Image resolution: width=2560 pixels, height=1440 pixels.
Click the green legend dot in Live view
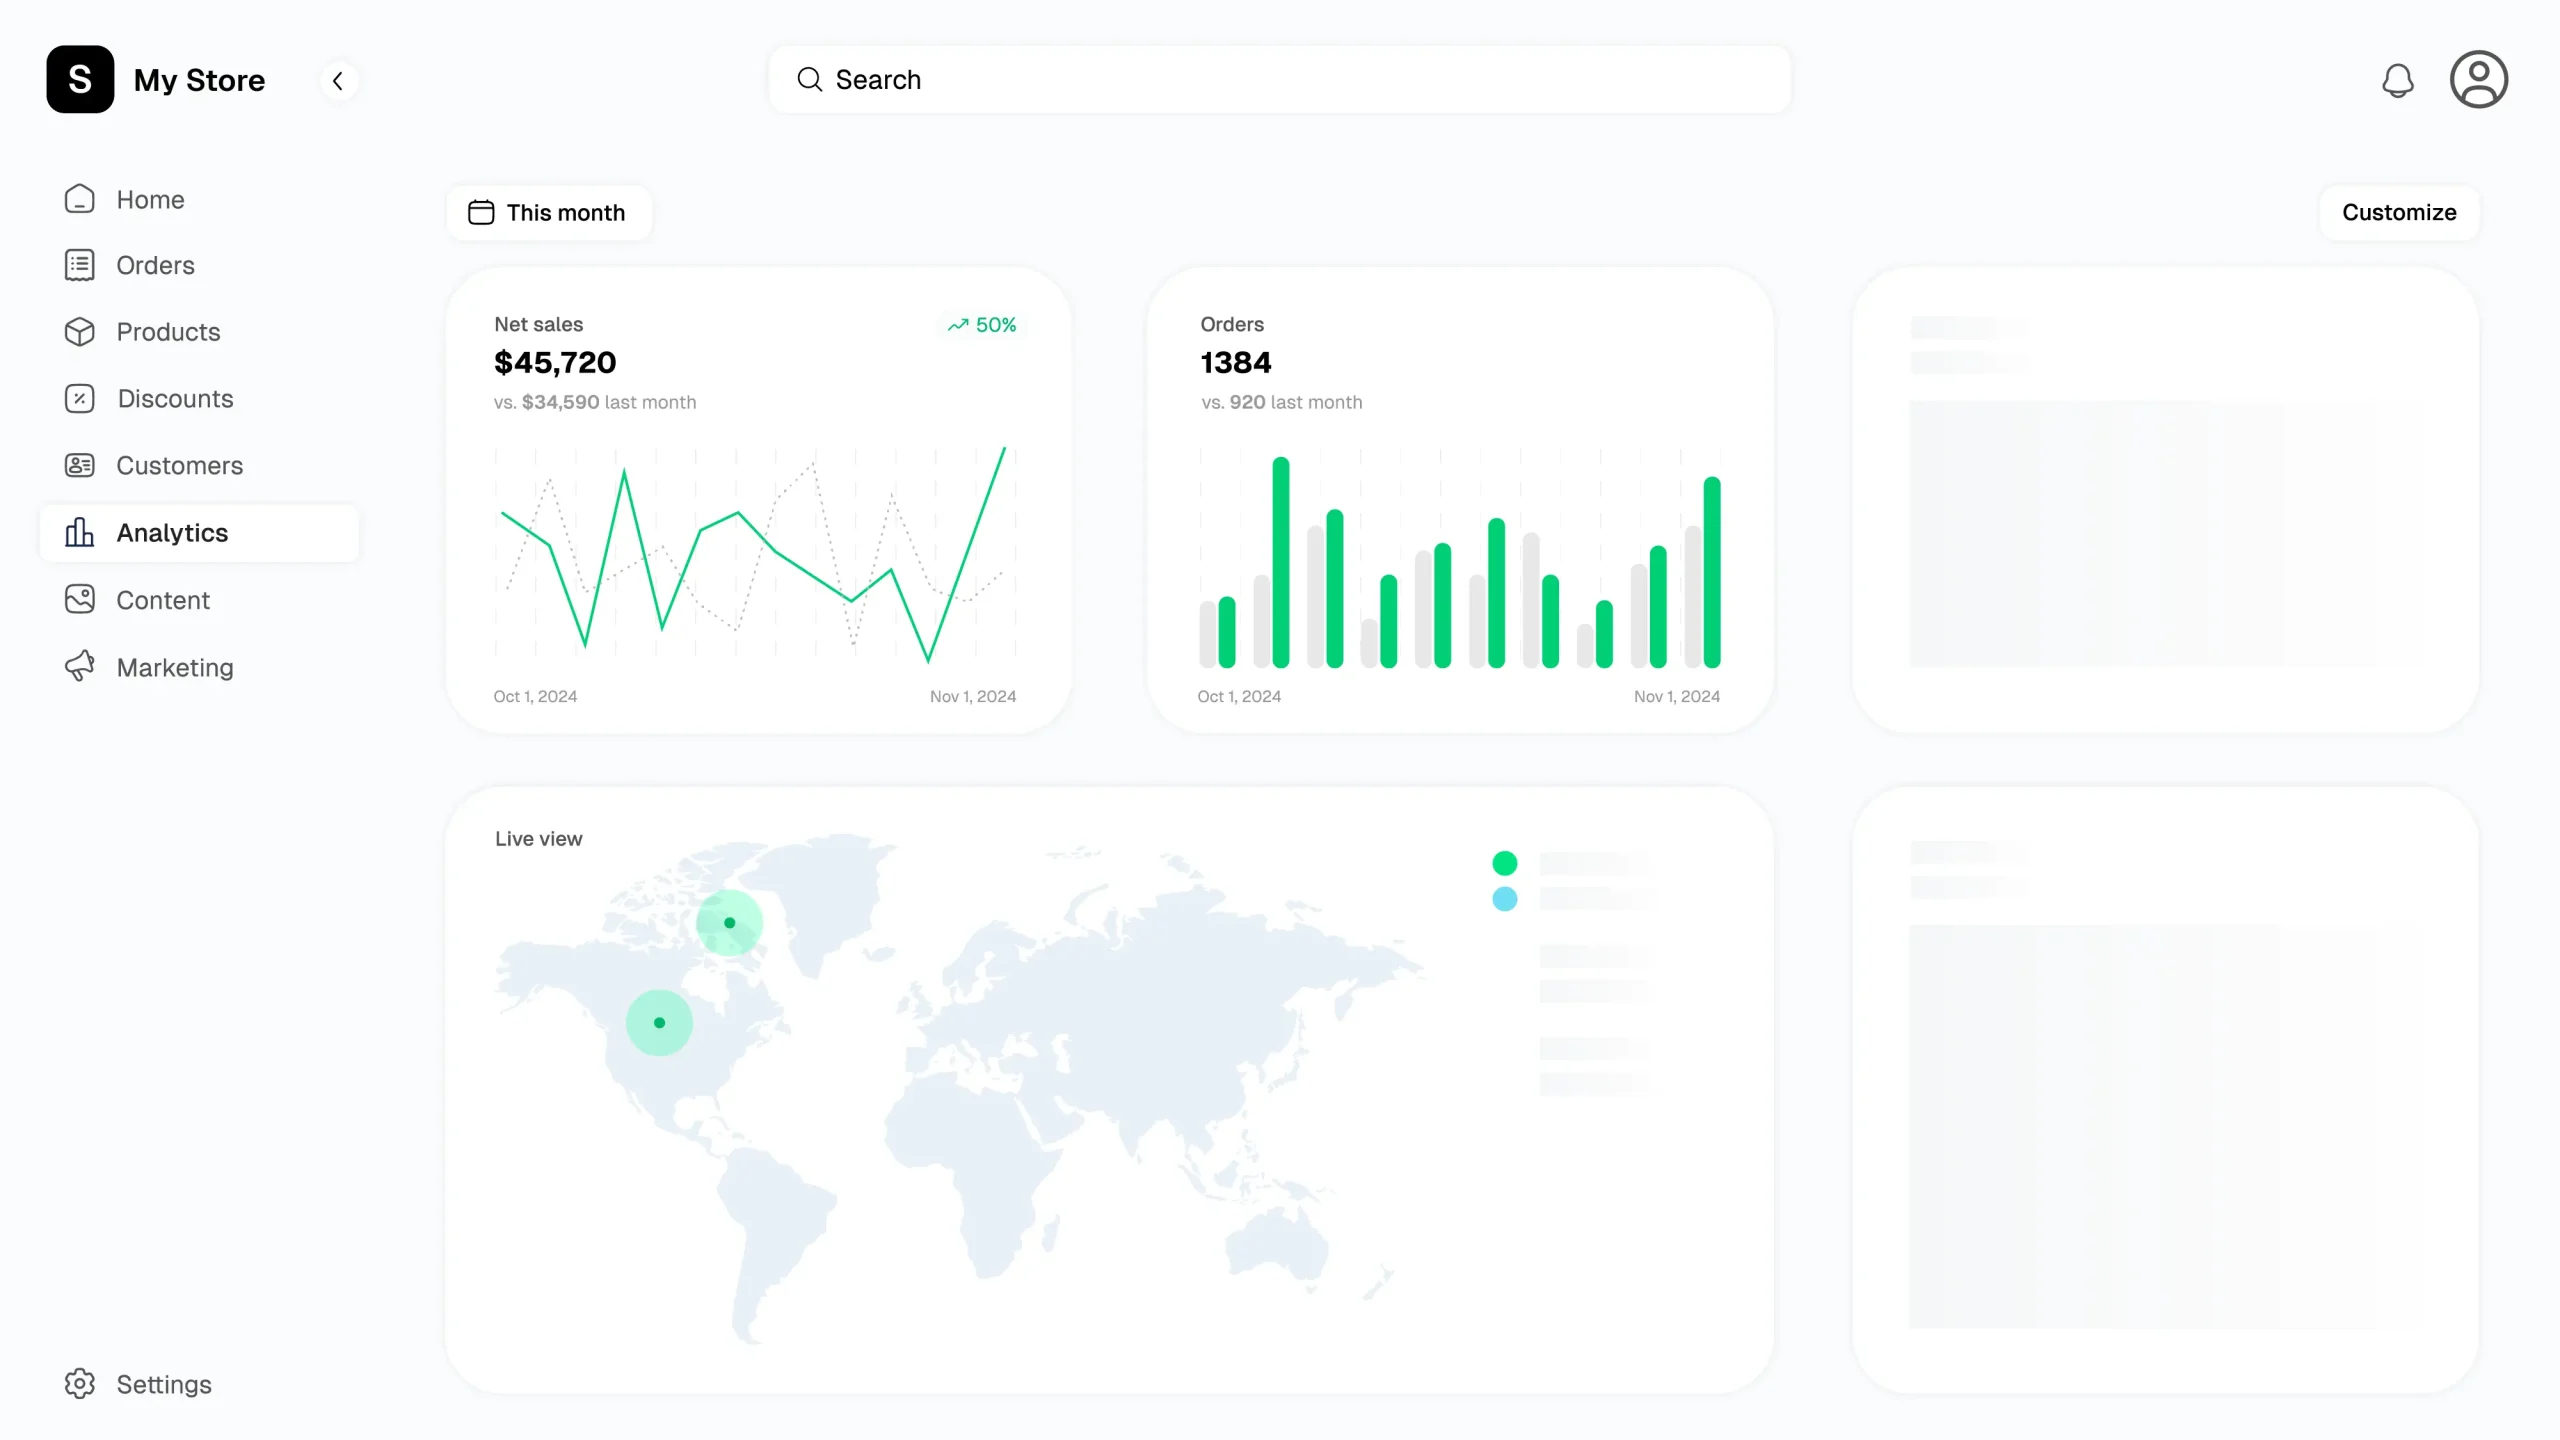coord(1504,863)
